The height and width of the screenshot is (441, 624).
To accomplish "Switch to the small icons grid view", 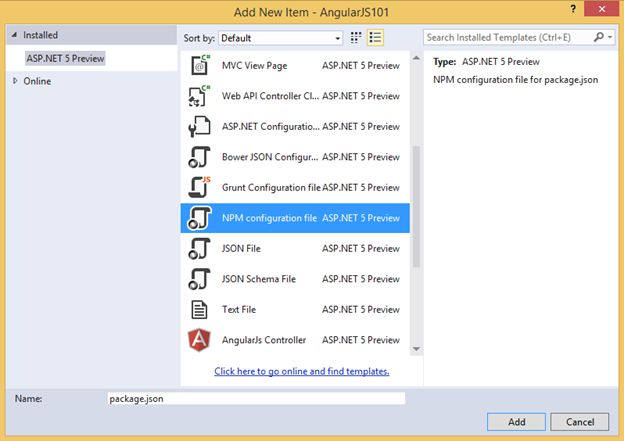I will pos(356,38).
